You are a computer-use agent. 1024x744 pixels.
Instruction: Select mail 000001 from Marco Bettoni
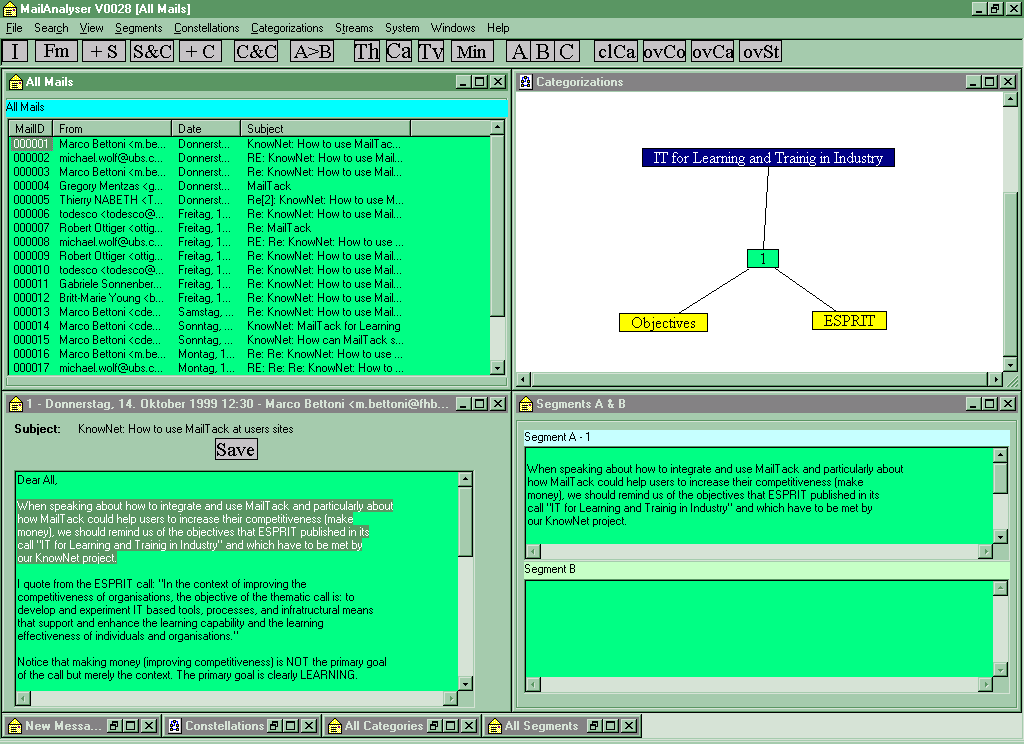tap(249, 144)
